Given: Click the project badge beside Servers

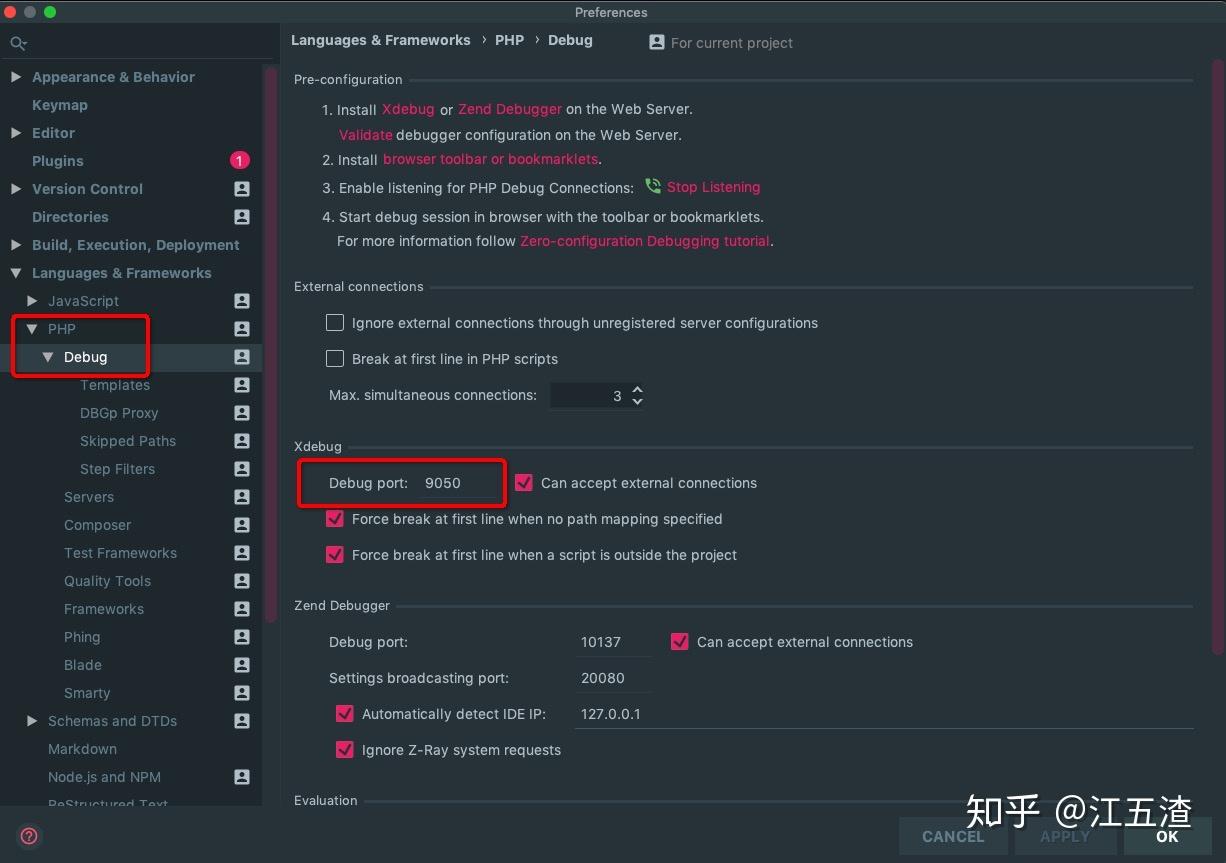Looking at the screenshot, I should click(241, 497).
